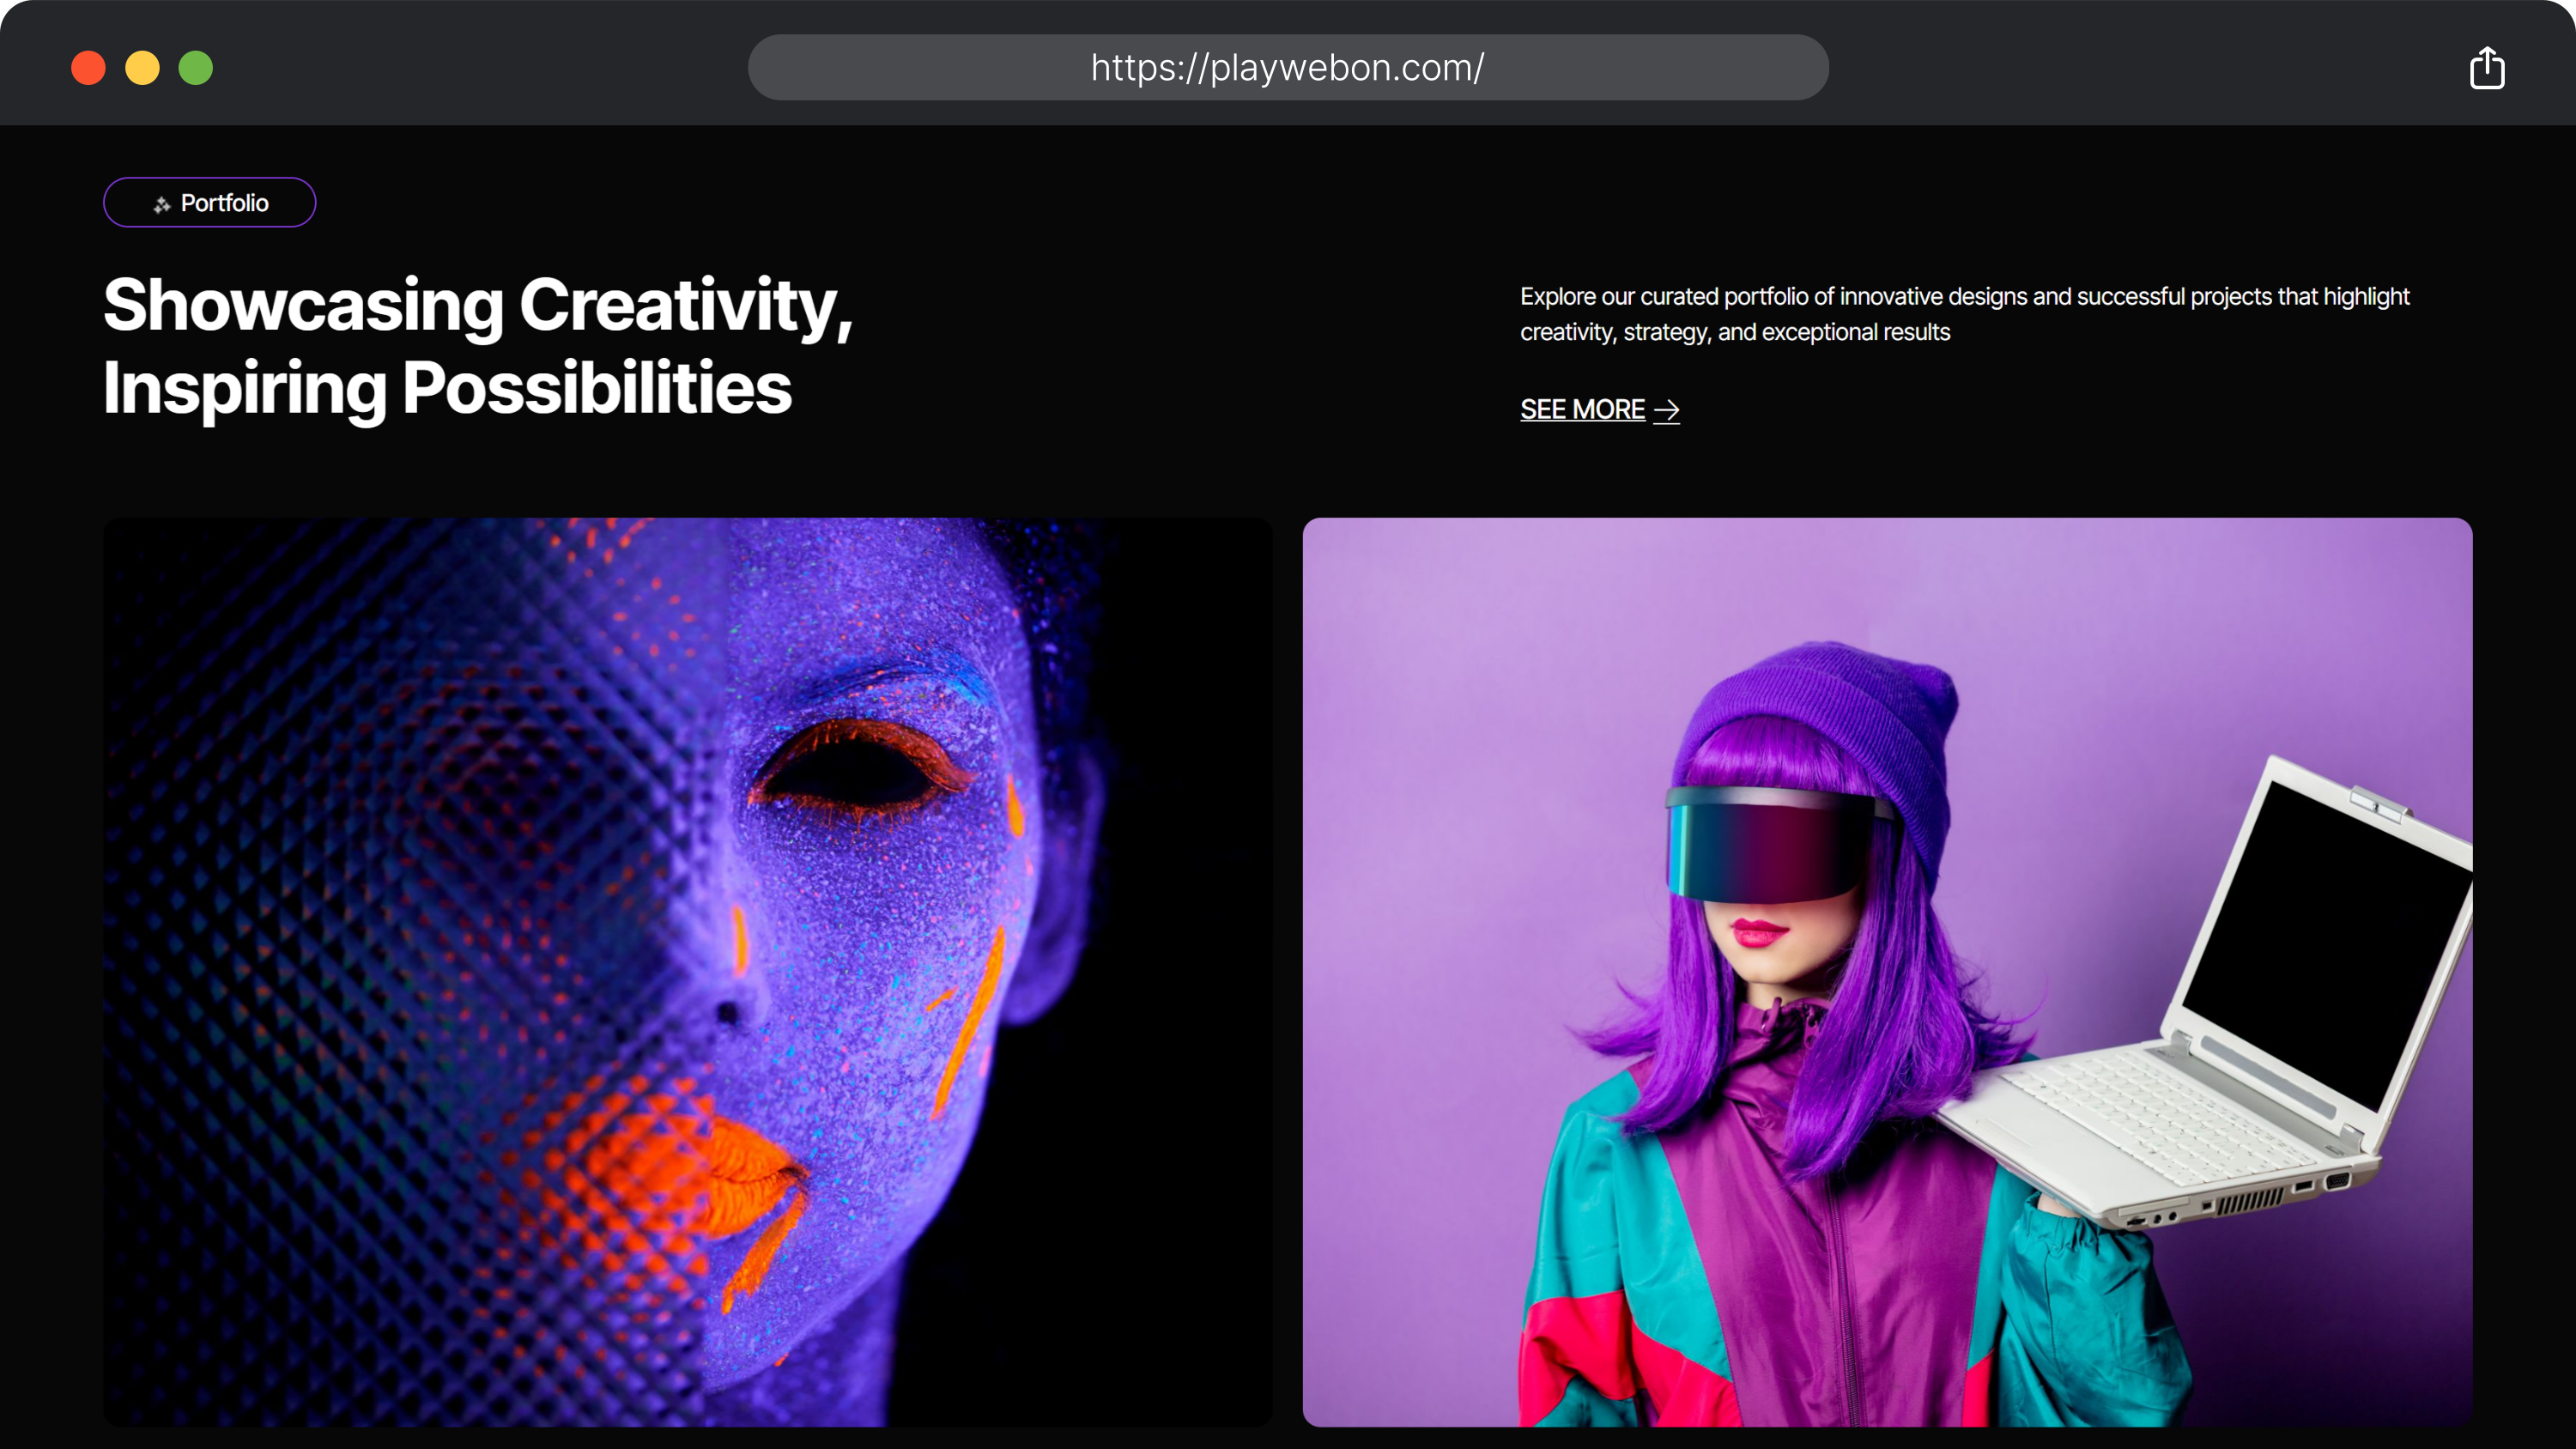The image size is (2576, 1449).
Task: Open the purple-haired woman portfolio image
Action: (x=1887, y=971)
